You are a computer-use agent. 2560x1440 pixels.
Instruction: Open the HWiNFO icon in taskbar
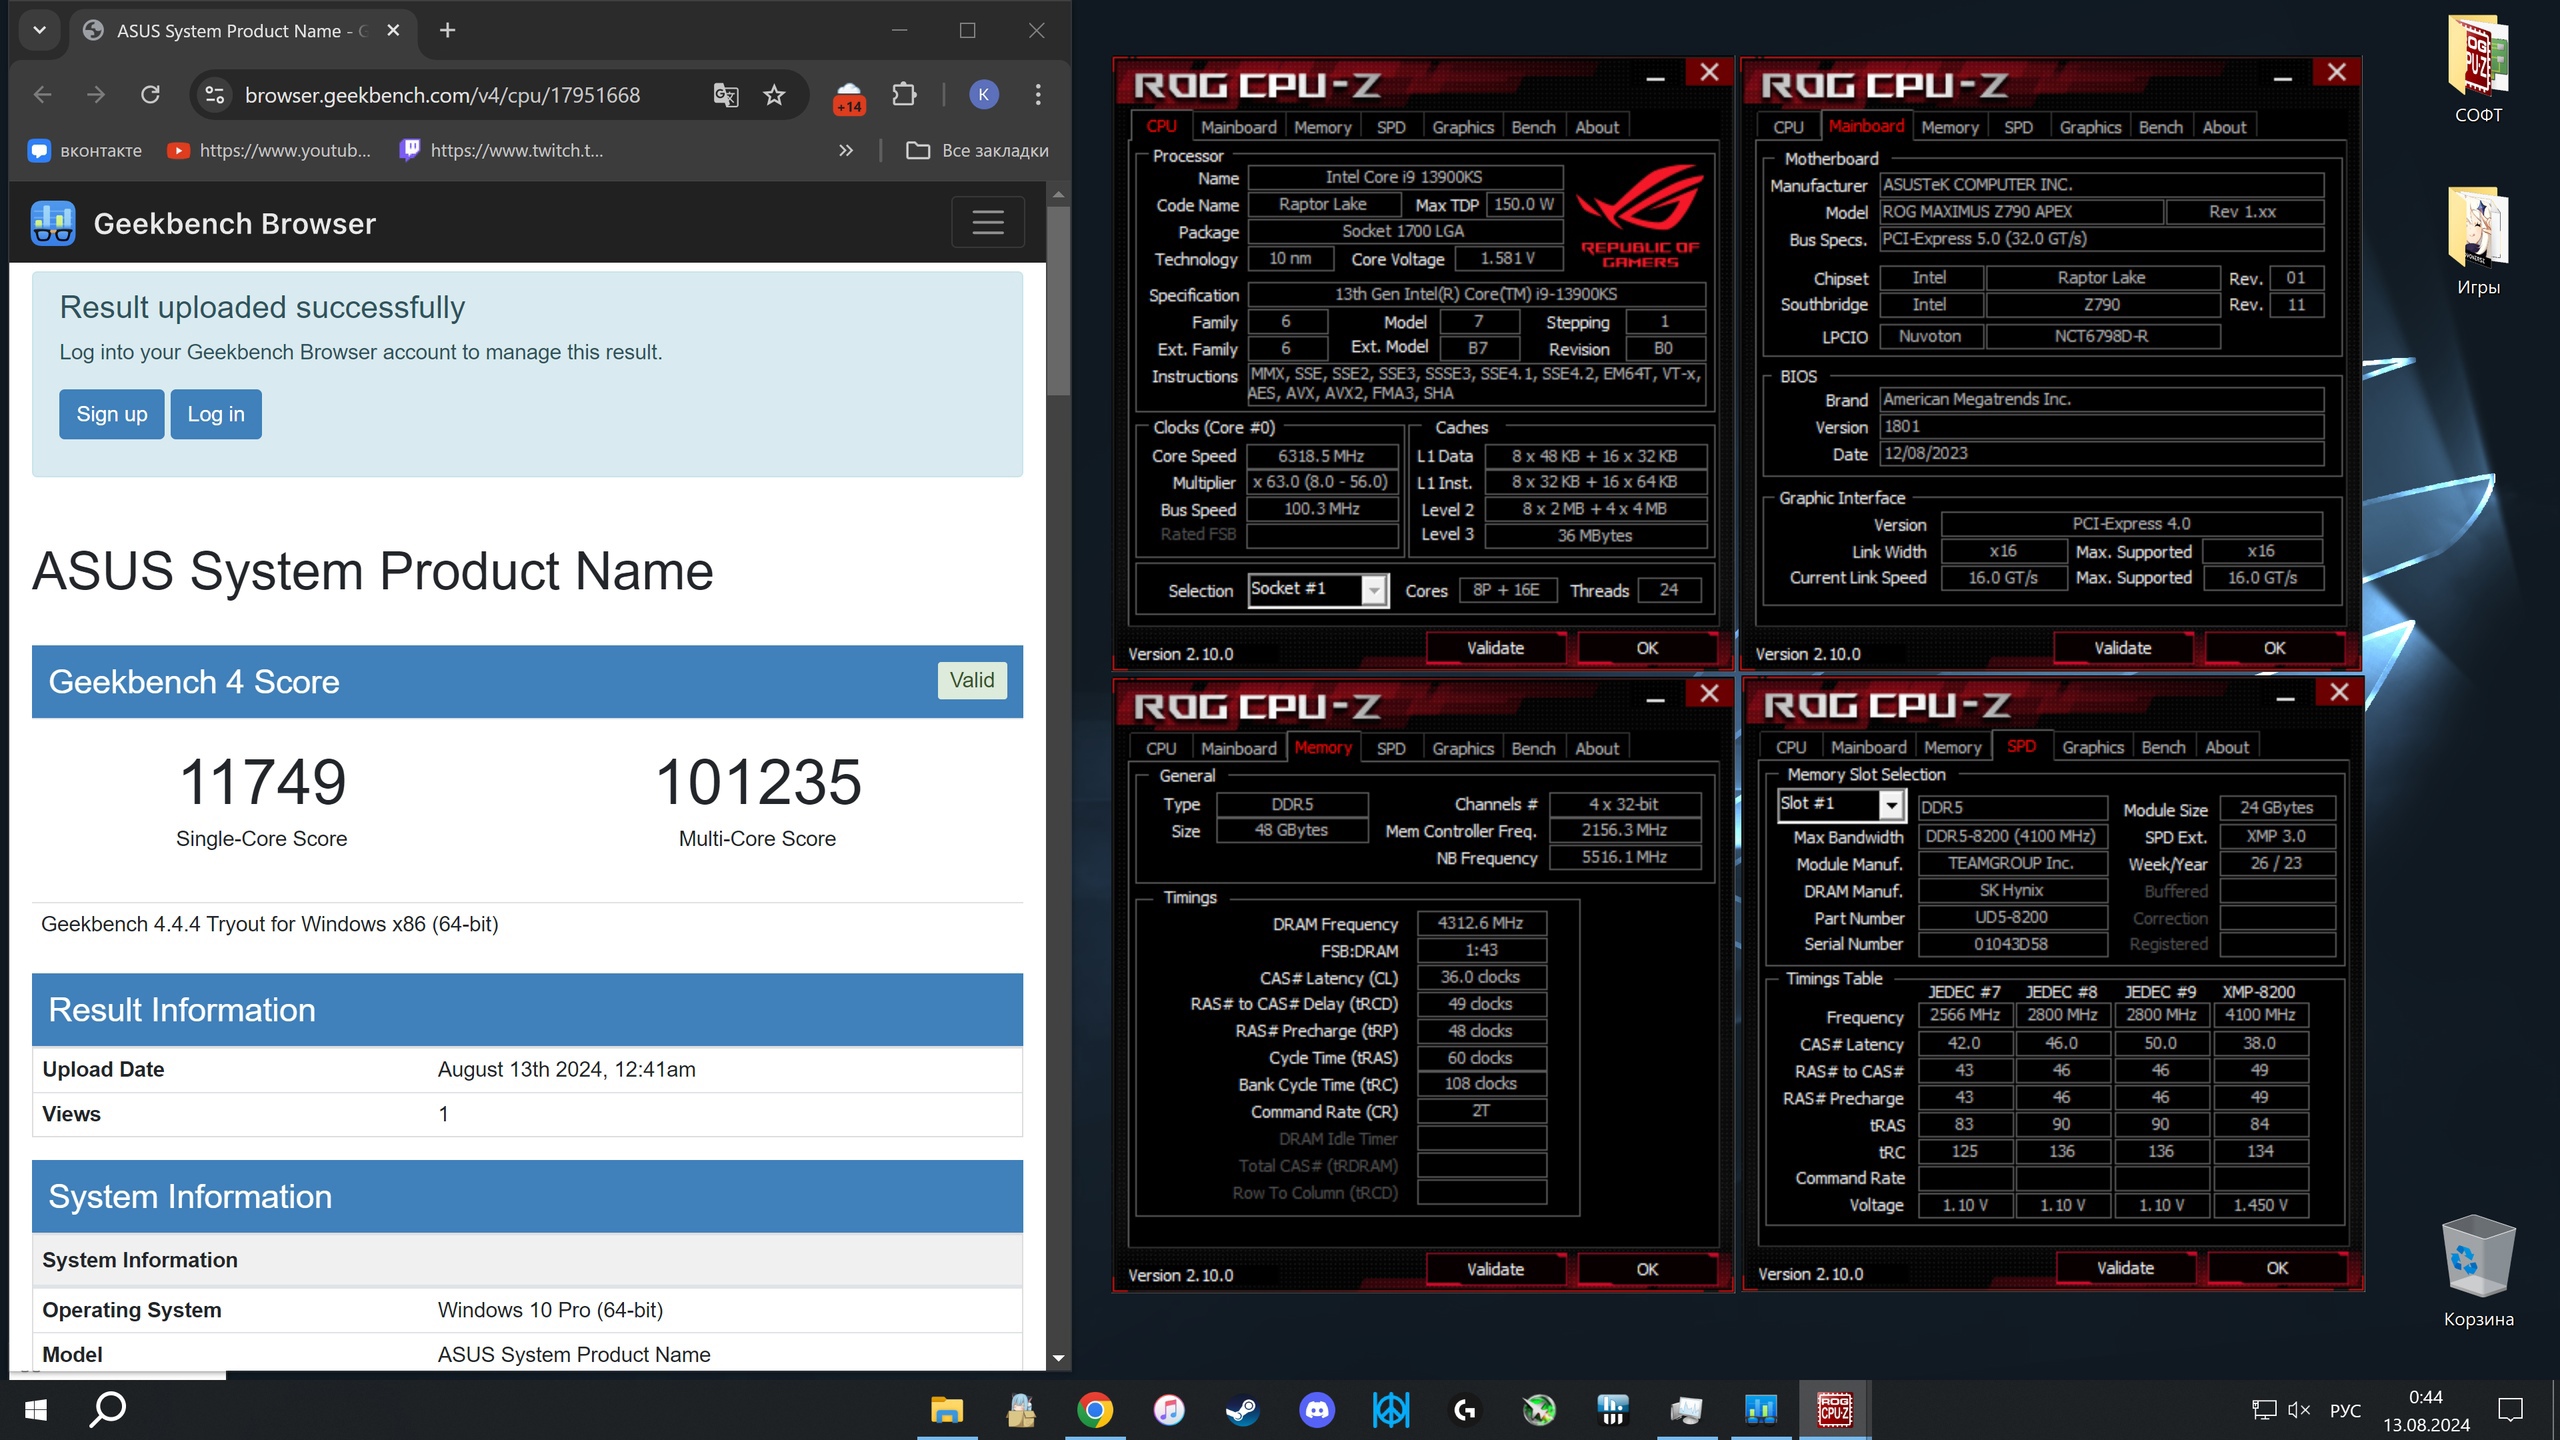1613,1410
